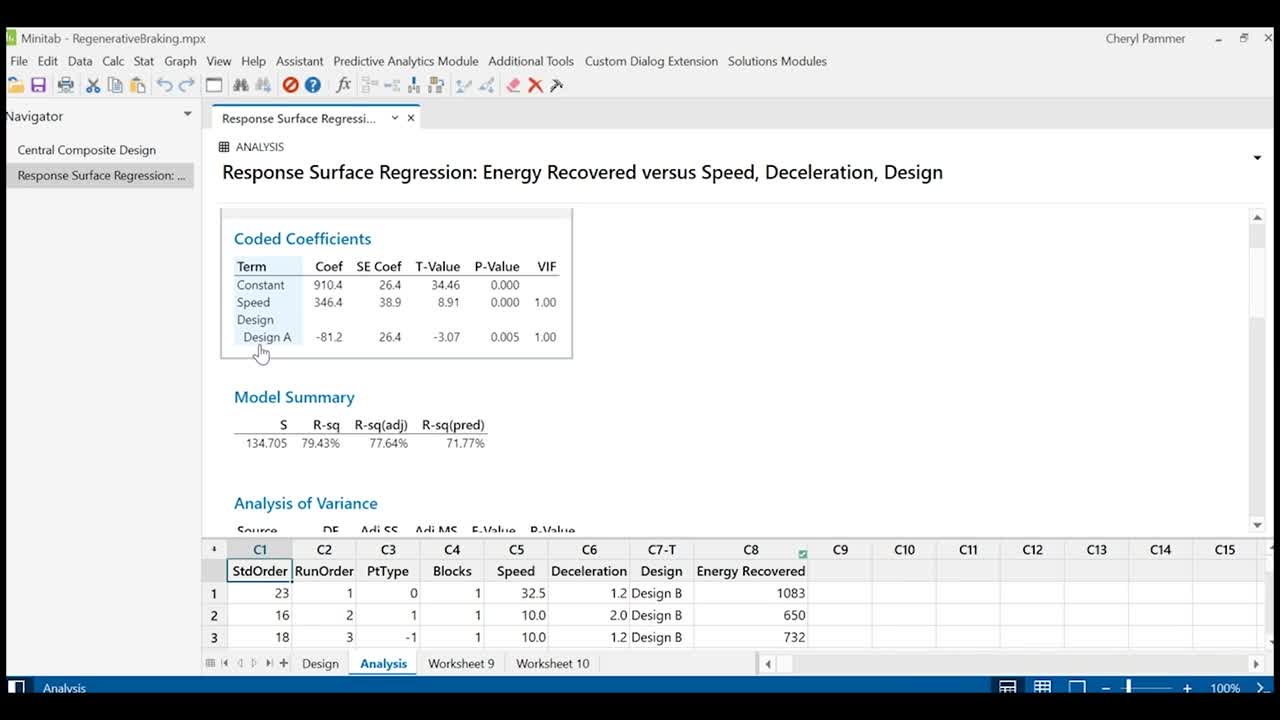
Task: Expand the output options arrow beside the title
Action: tap(1257, 158)
